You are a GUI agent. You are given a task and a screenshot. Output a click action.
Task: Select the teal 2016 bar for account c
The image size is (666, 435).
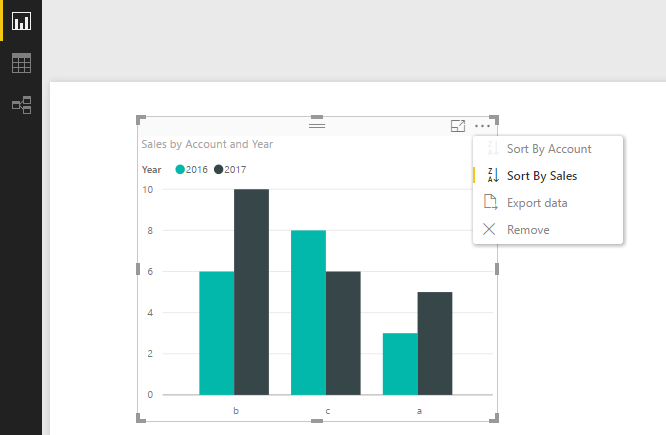[308, 313]
